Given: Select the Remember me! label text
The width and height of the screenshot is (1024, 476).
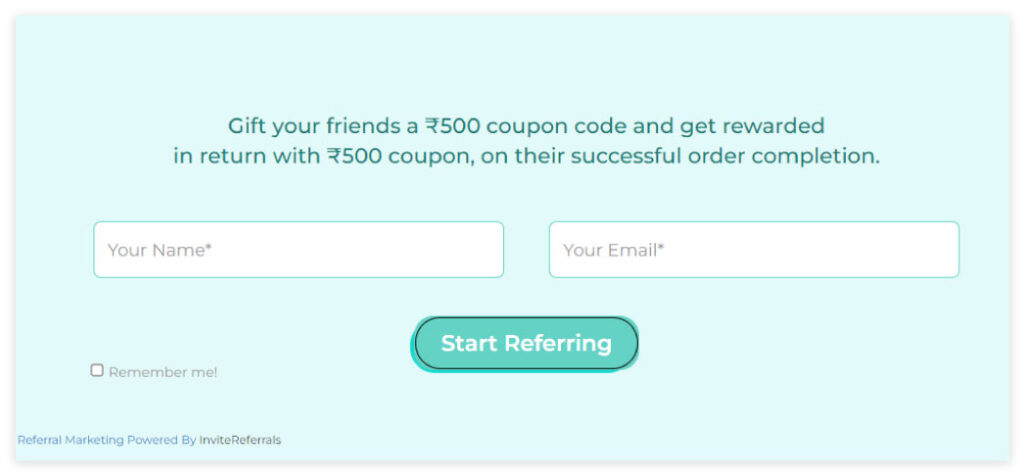Looking at the screenshot, I should pos(163,372).
